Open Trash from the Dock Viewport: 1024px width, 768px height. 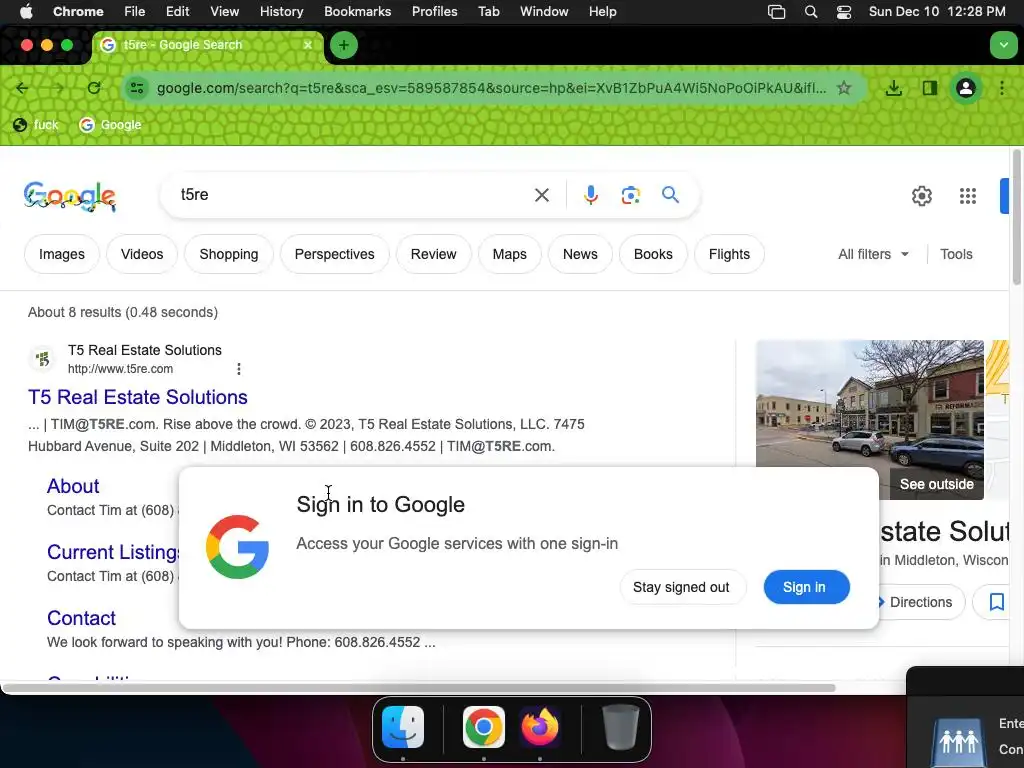(620, 727)
